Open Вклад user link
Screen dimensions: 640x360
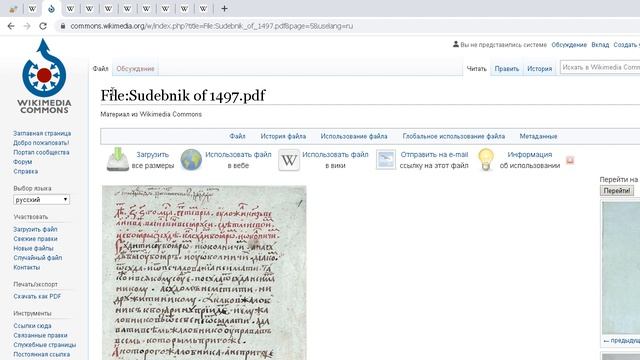point(600,45)
